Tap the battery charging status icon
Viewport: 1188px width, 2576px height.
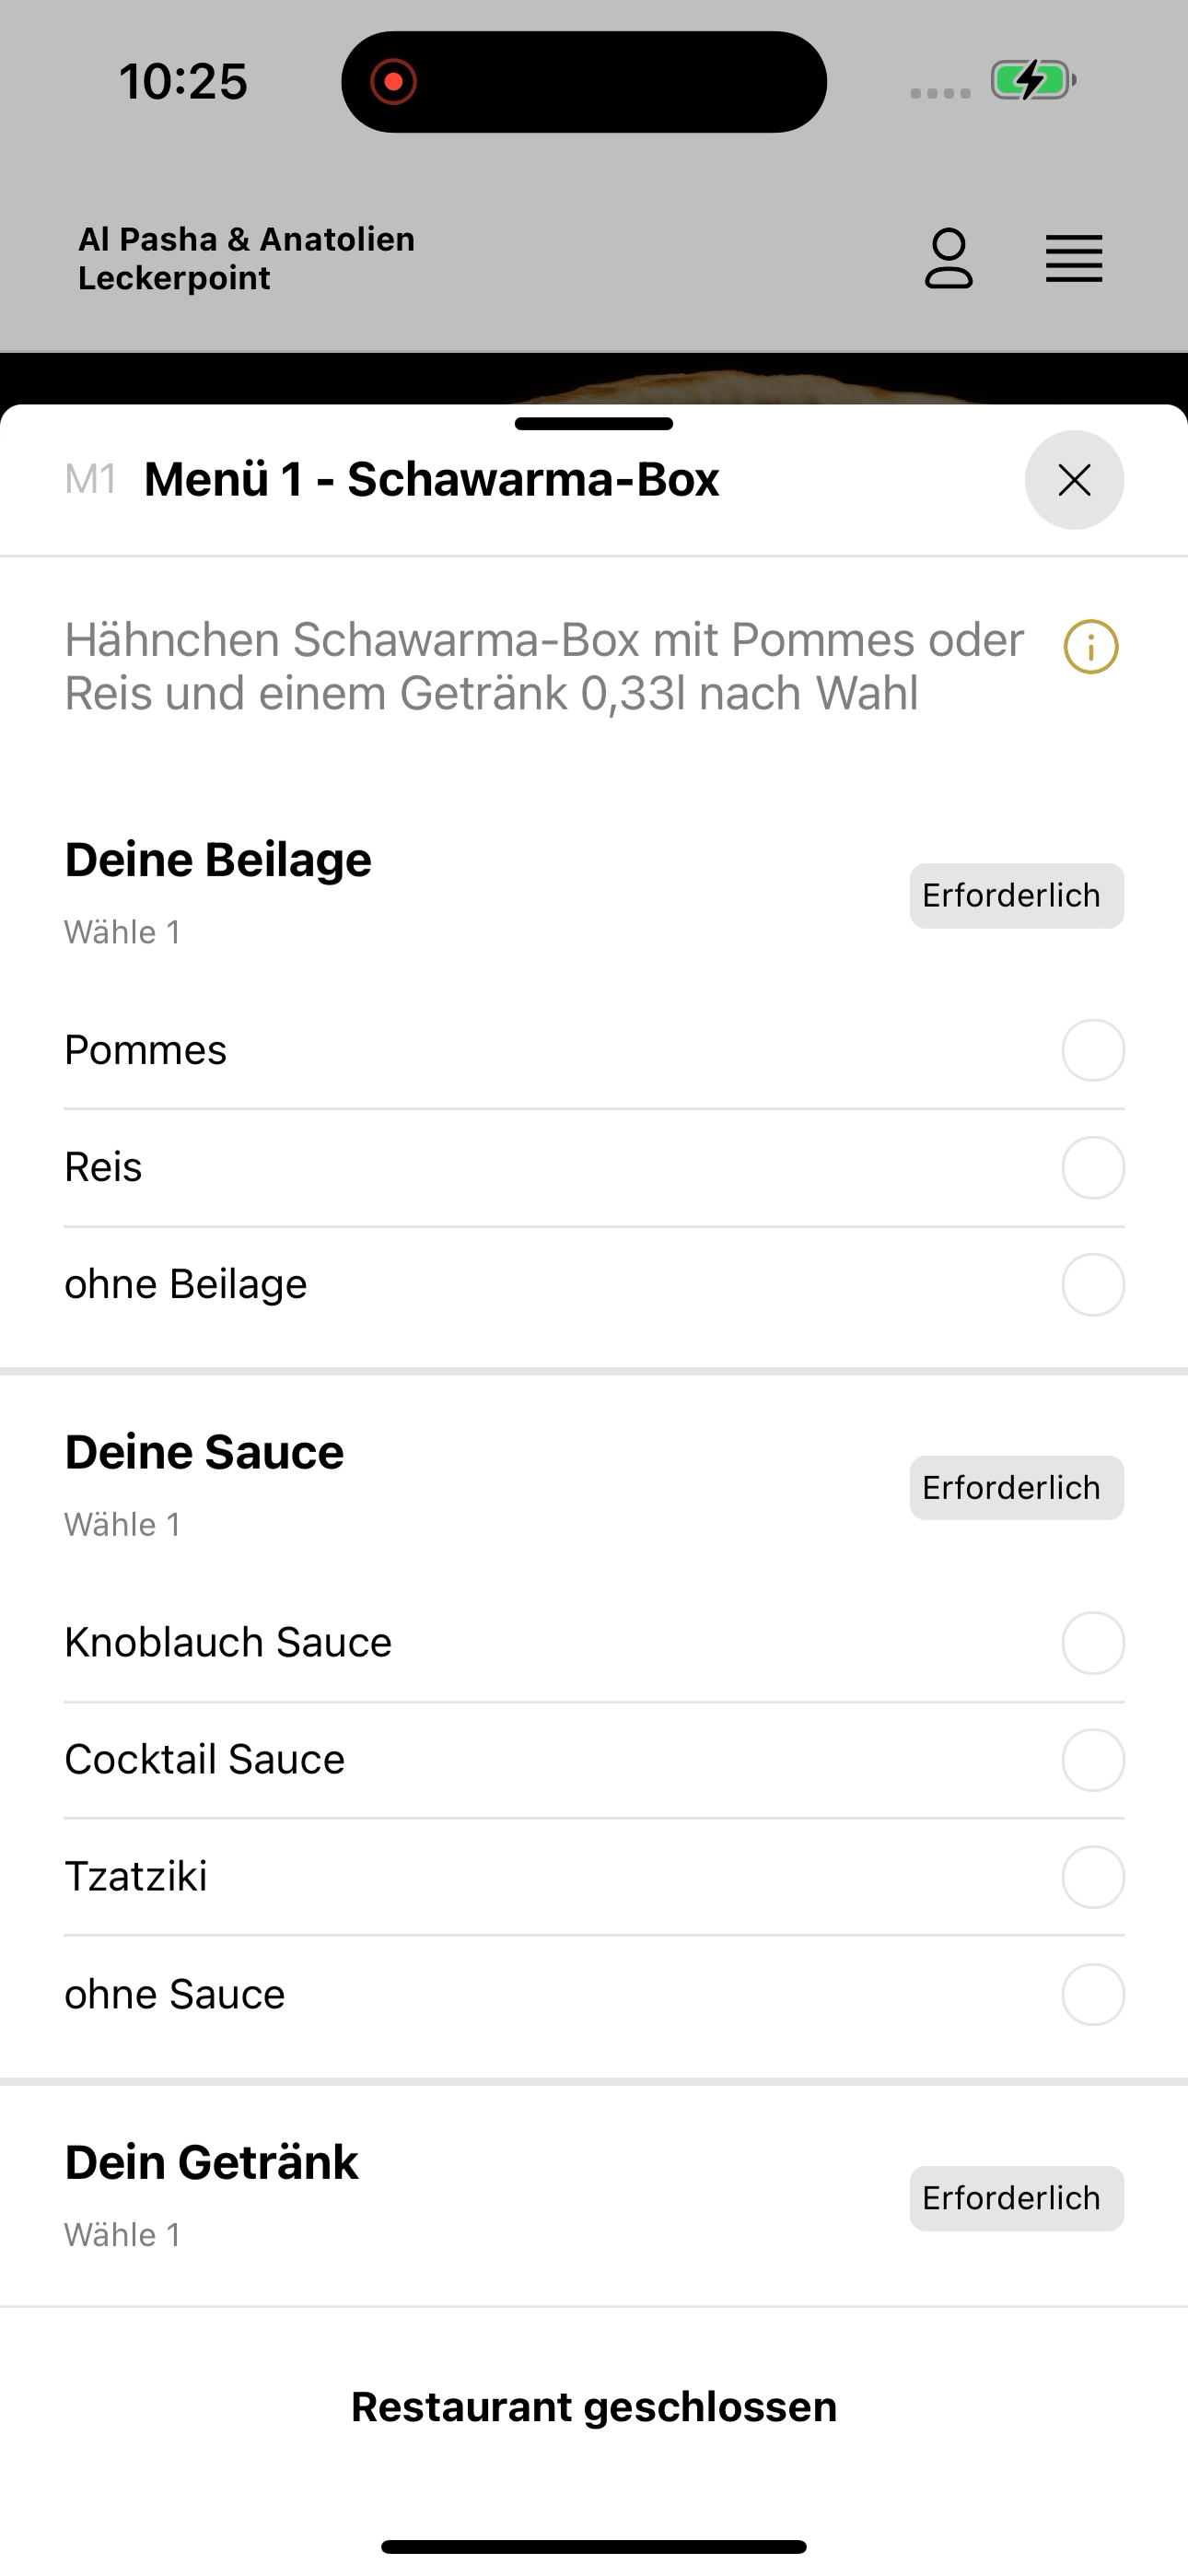tap(1033, 80)
